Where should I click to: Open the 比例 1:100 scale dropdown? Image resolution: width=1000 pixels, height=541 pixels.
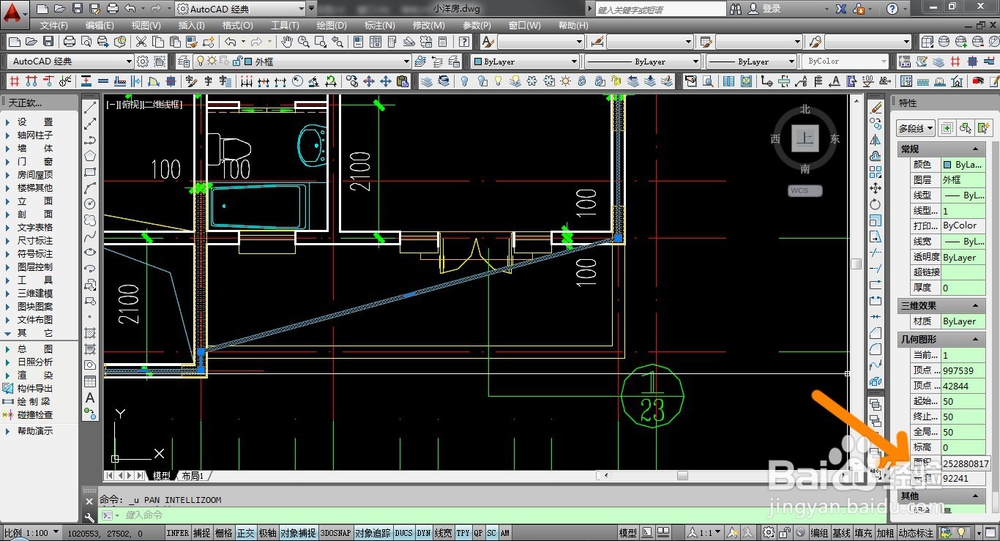click(31, 532)
